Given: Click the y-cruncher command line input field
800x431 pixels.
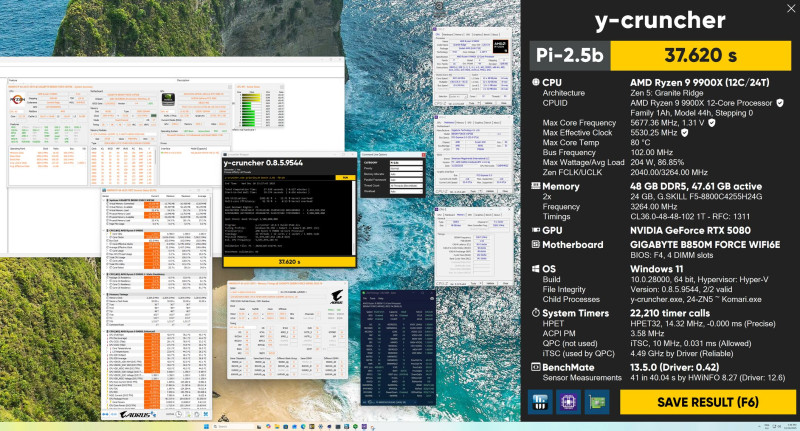Looking at the screenshot, I should tap(279, 178).
